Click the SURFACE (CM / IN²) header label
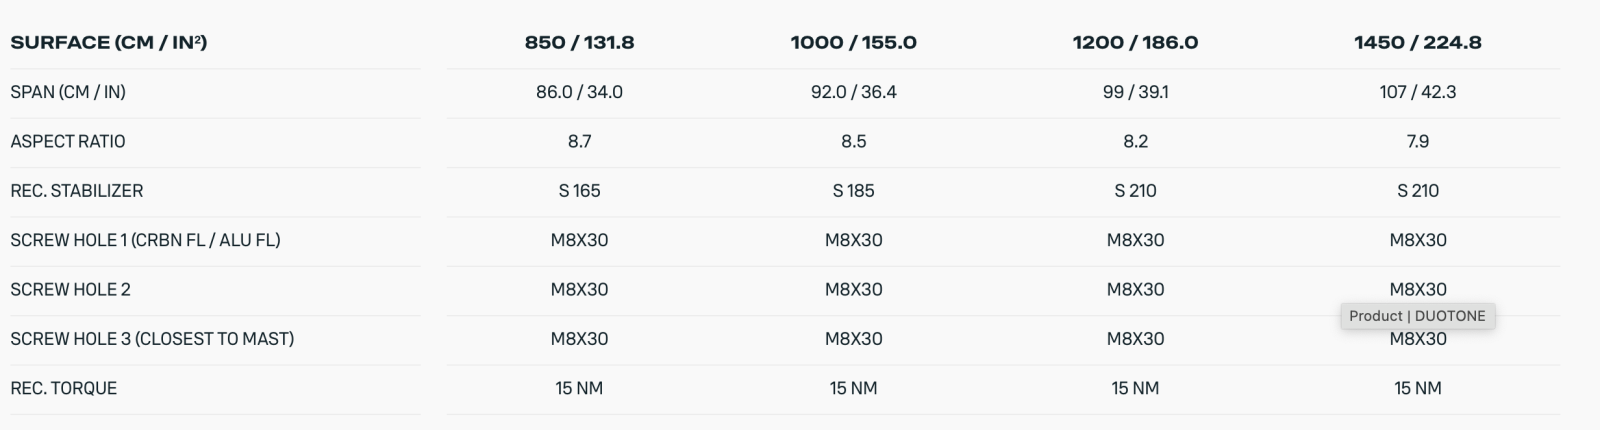 pos(108,43)
